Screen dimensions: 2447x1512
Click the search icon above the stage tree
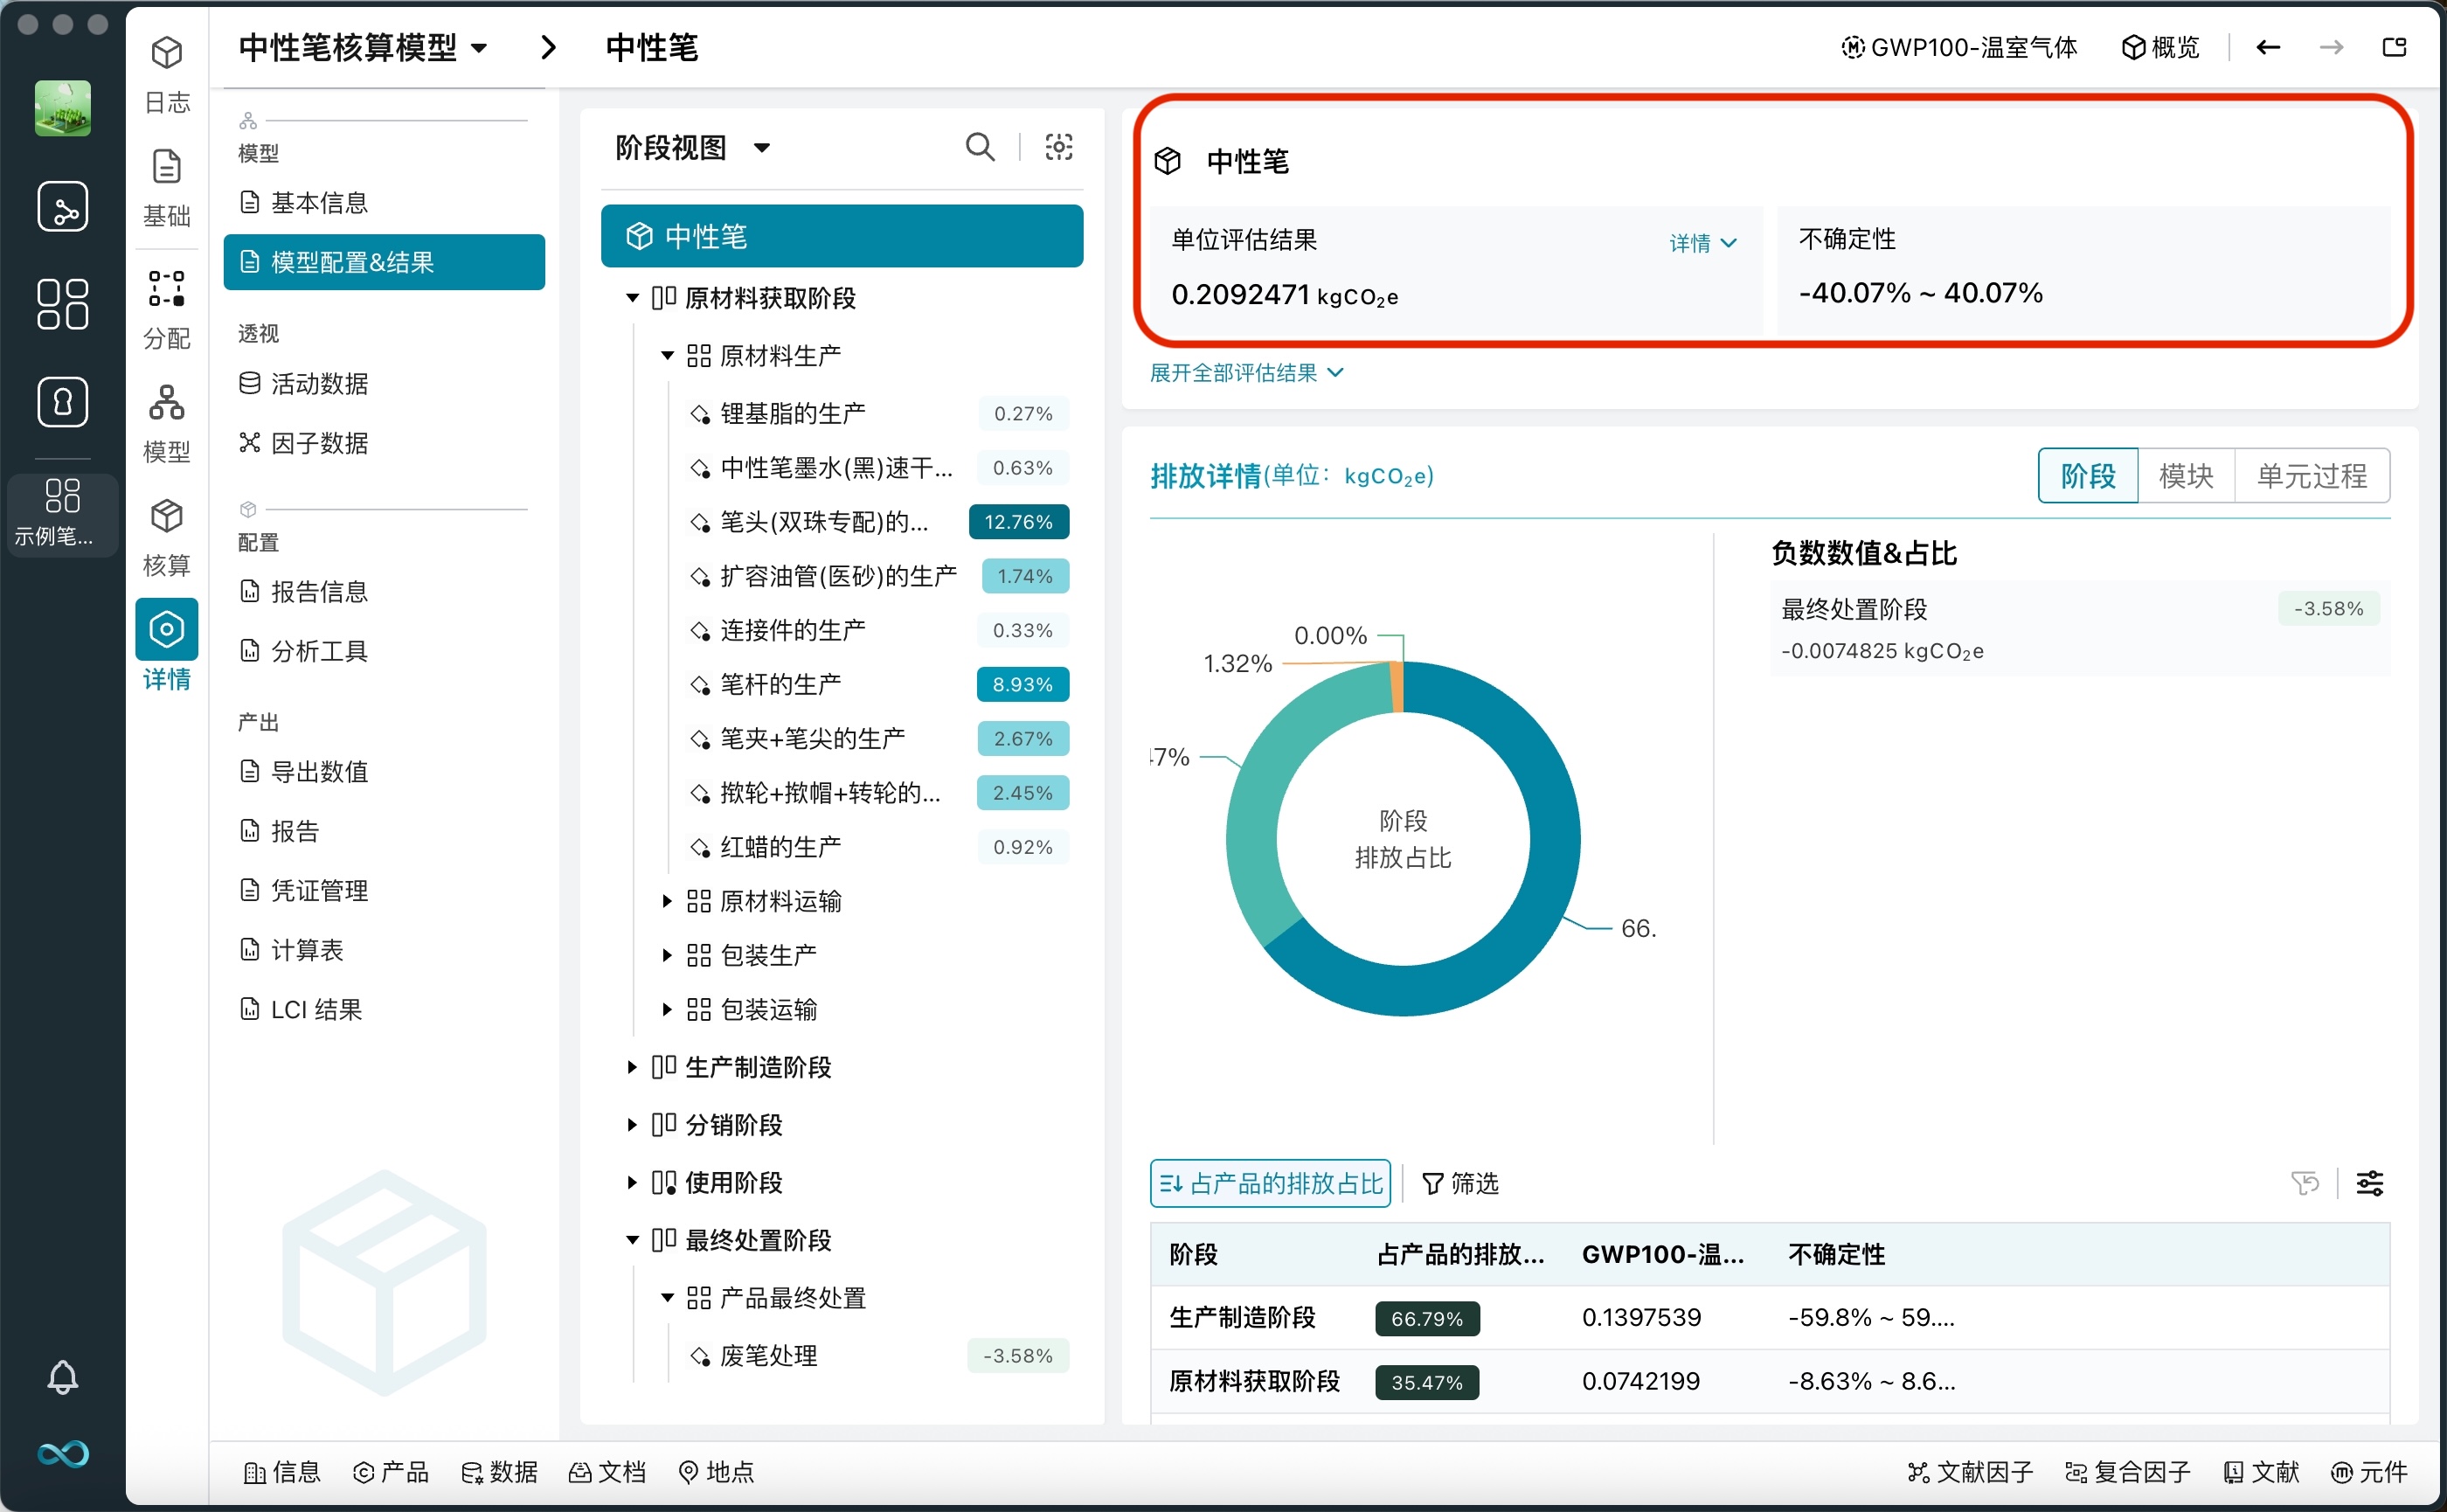pyautogui.click(x=979, y=146)
